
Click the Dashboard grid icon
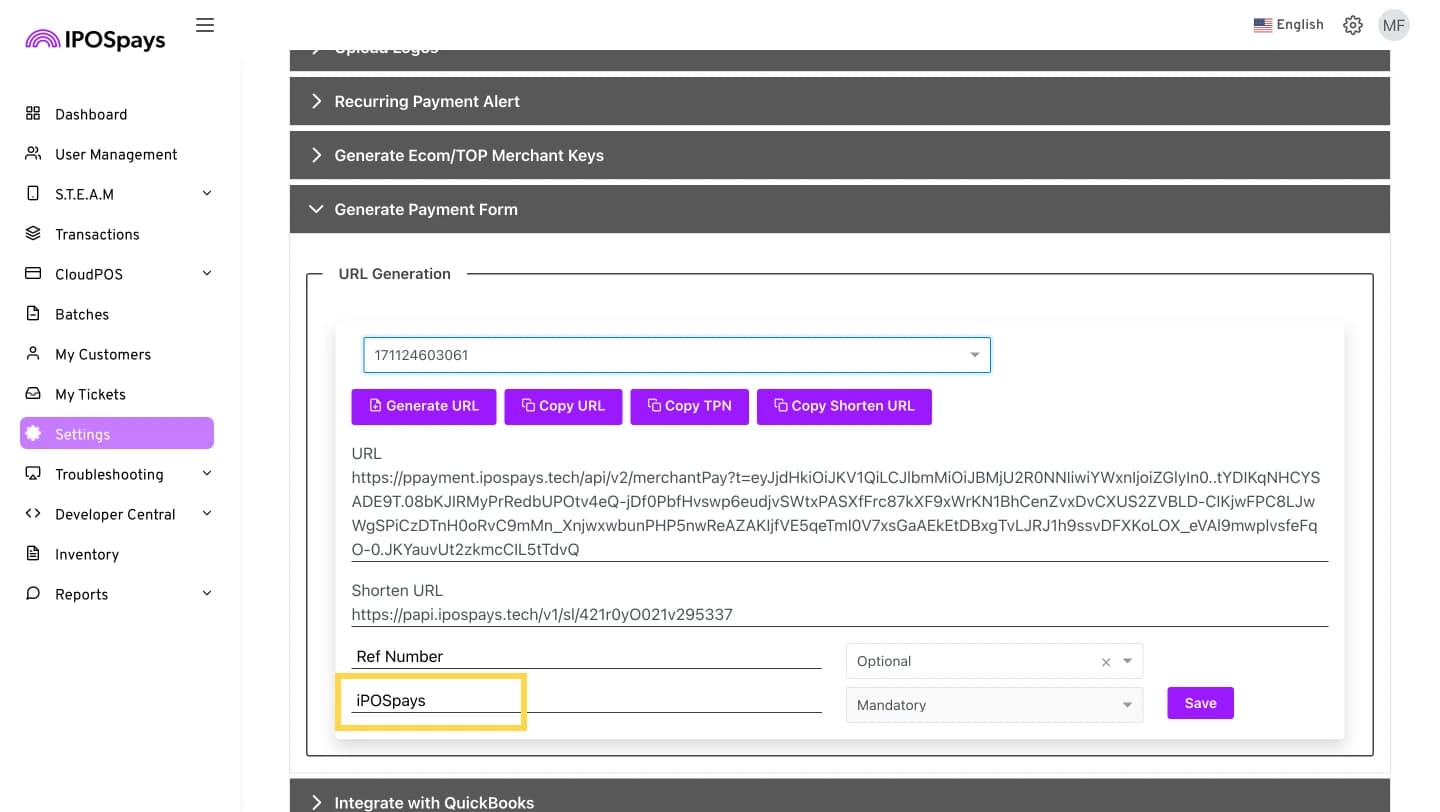coord(33,114)
